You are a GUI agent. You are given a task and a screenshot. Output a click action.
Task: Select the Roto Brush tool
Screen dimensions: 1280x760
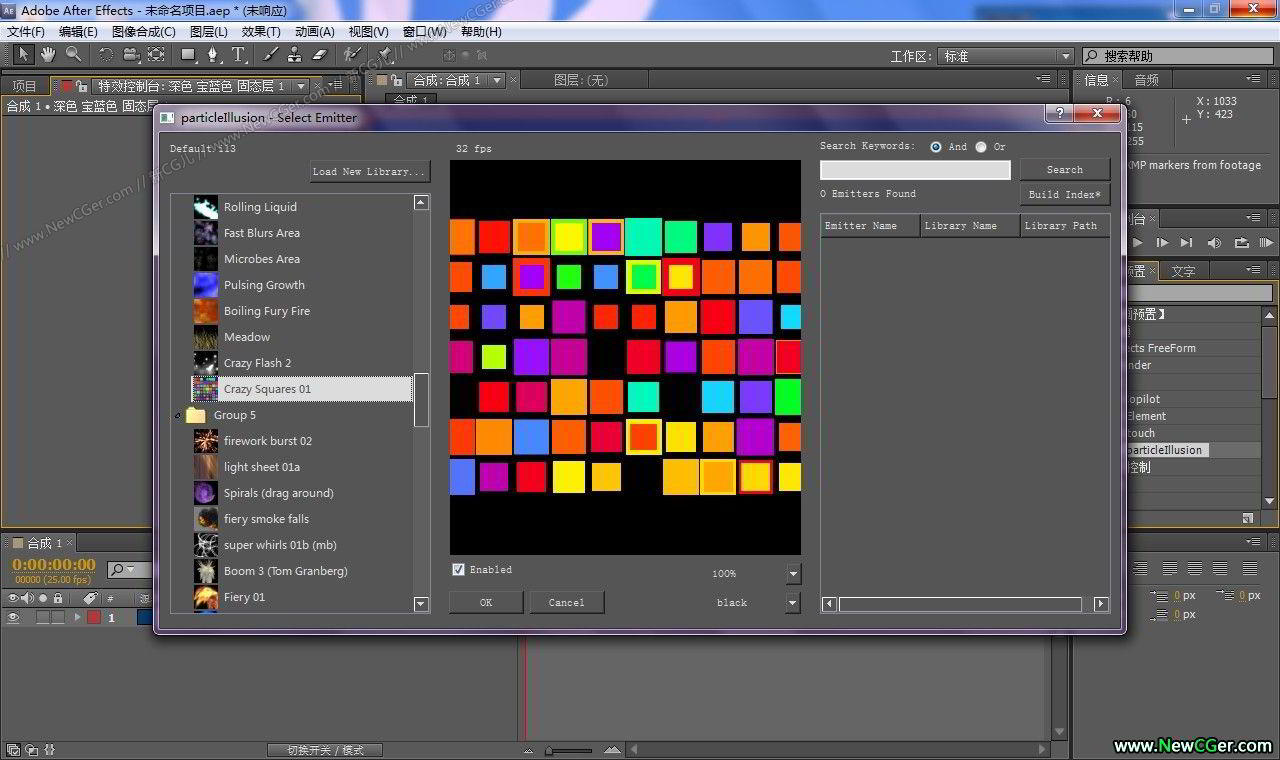click(x=352, y=54)
